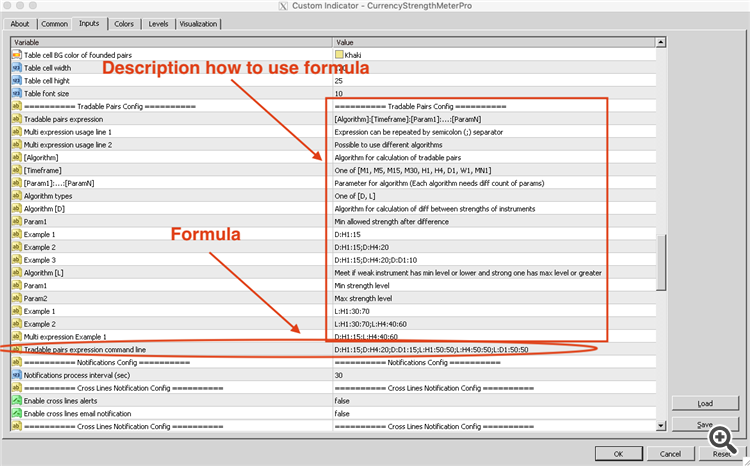
Task: Click the Reset button
Action: (722, 454)
